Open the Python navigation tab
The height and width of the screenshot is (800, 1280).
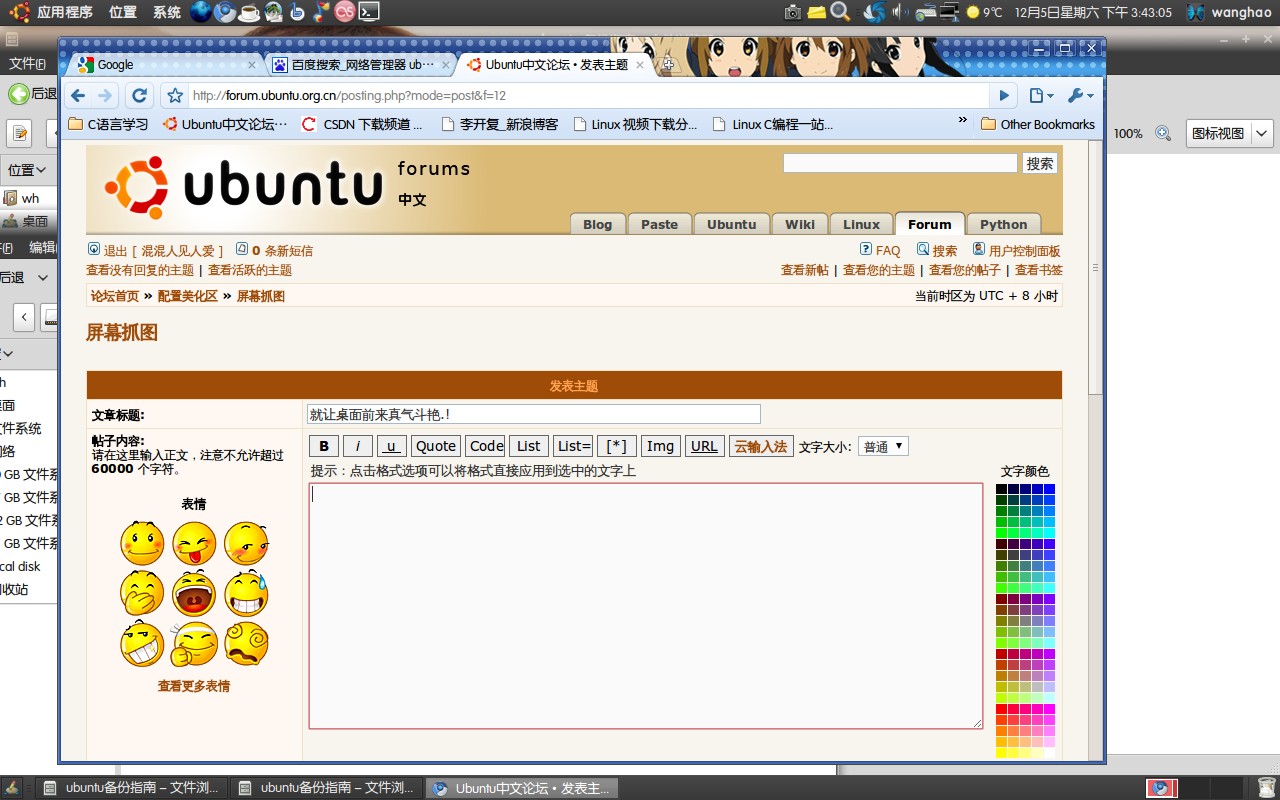click(x=1003, y=224)
